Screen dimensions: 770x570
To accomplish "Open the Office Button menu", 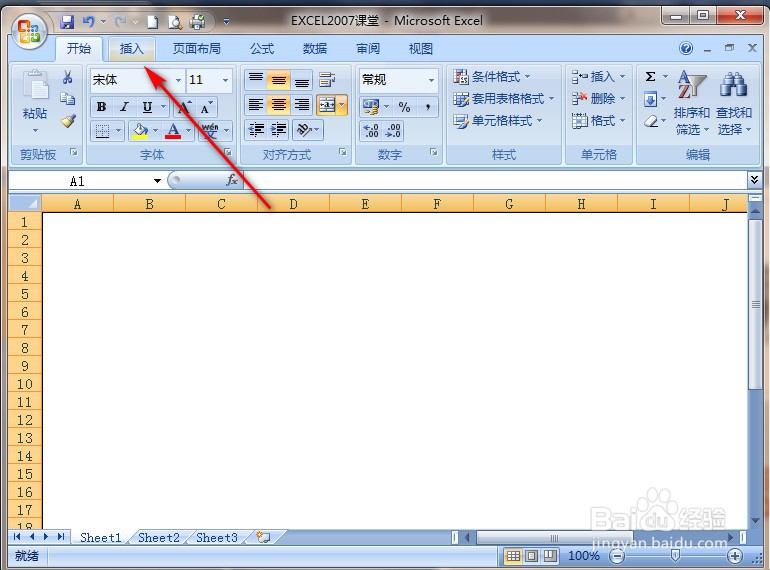I will (29, 30).
